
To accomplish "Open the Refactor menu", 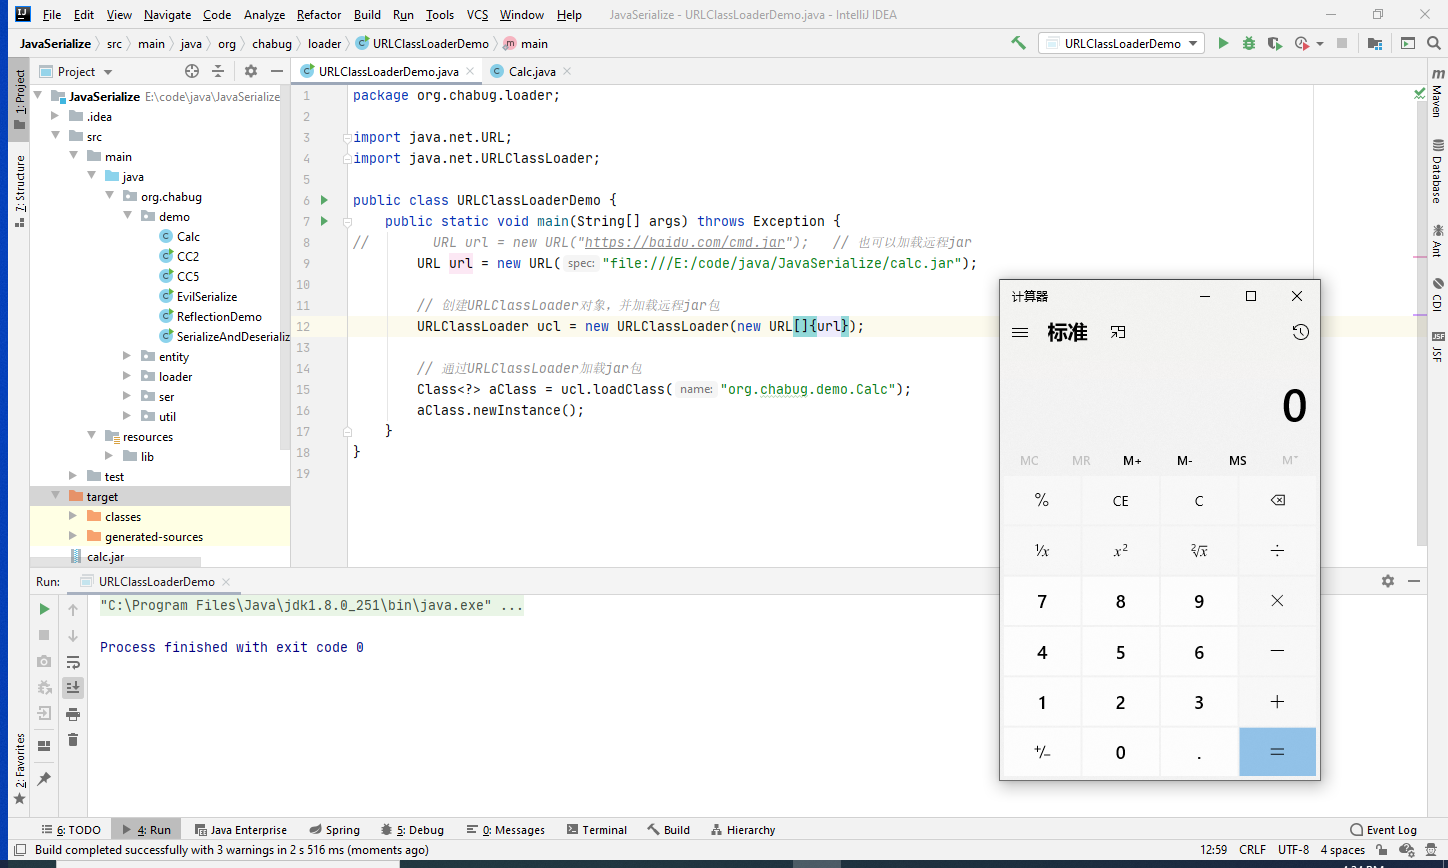I will pos(319,15).
